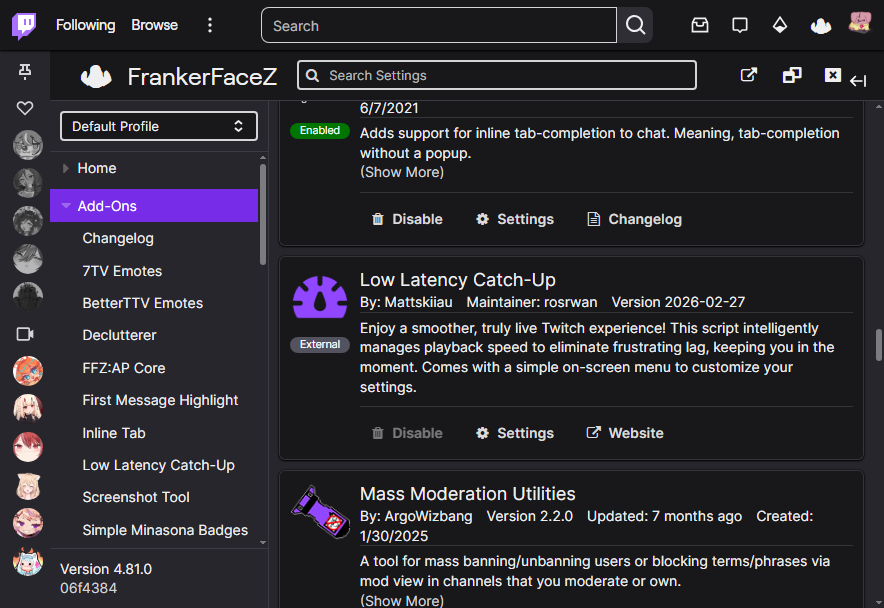Click the followed channels heart icon
The height and width of the screenshot is (608, 884).
(x=25, y=108)
